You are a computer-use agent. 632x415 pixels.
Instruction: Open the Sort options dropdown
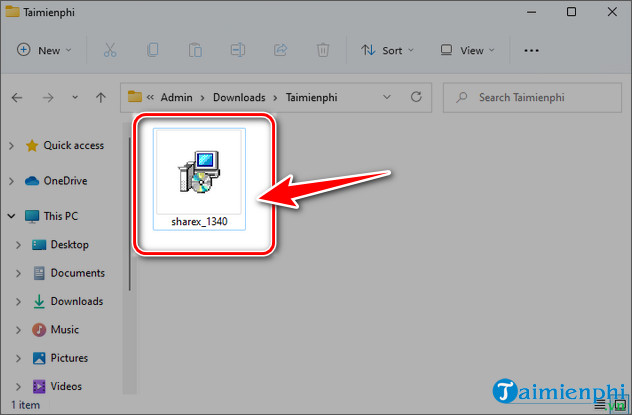pos(387,50)
